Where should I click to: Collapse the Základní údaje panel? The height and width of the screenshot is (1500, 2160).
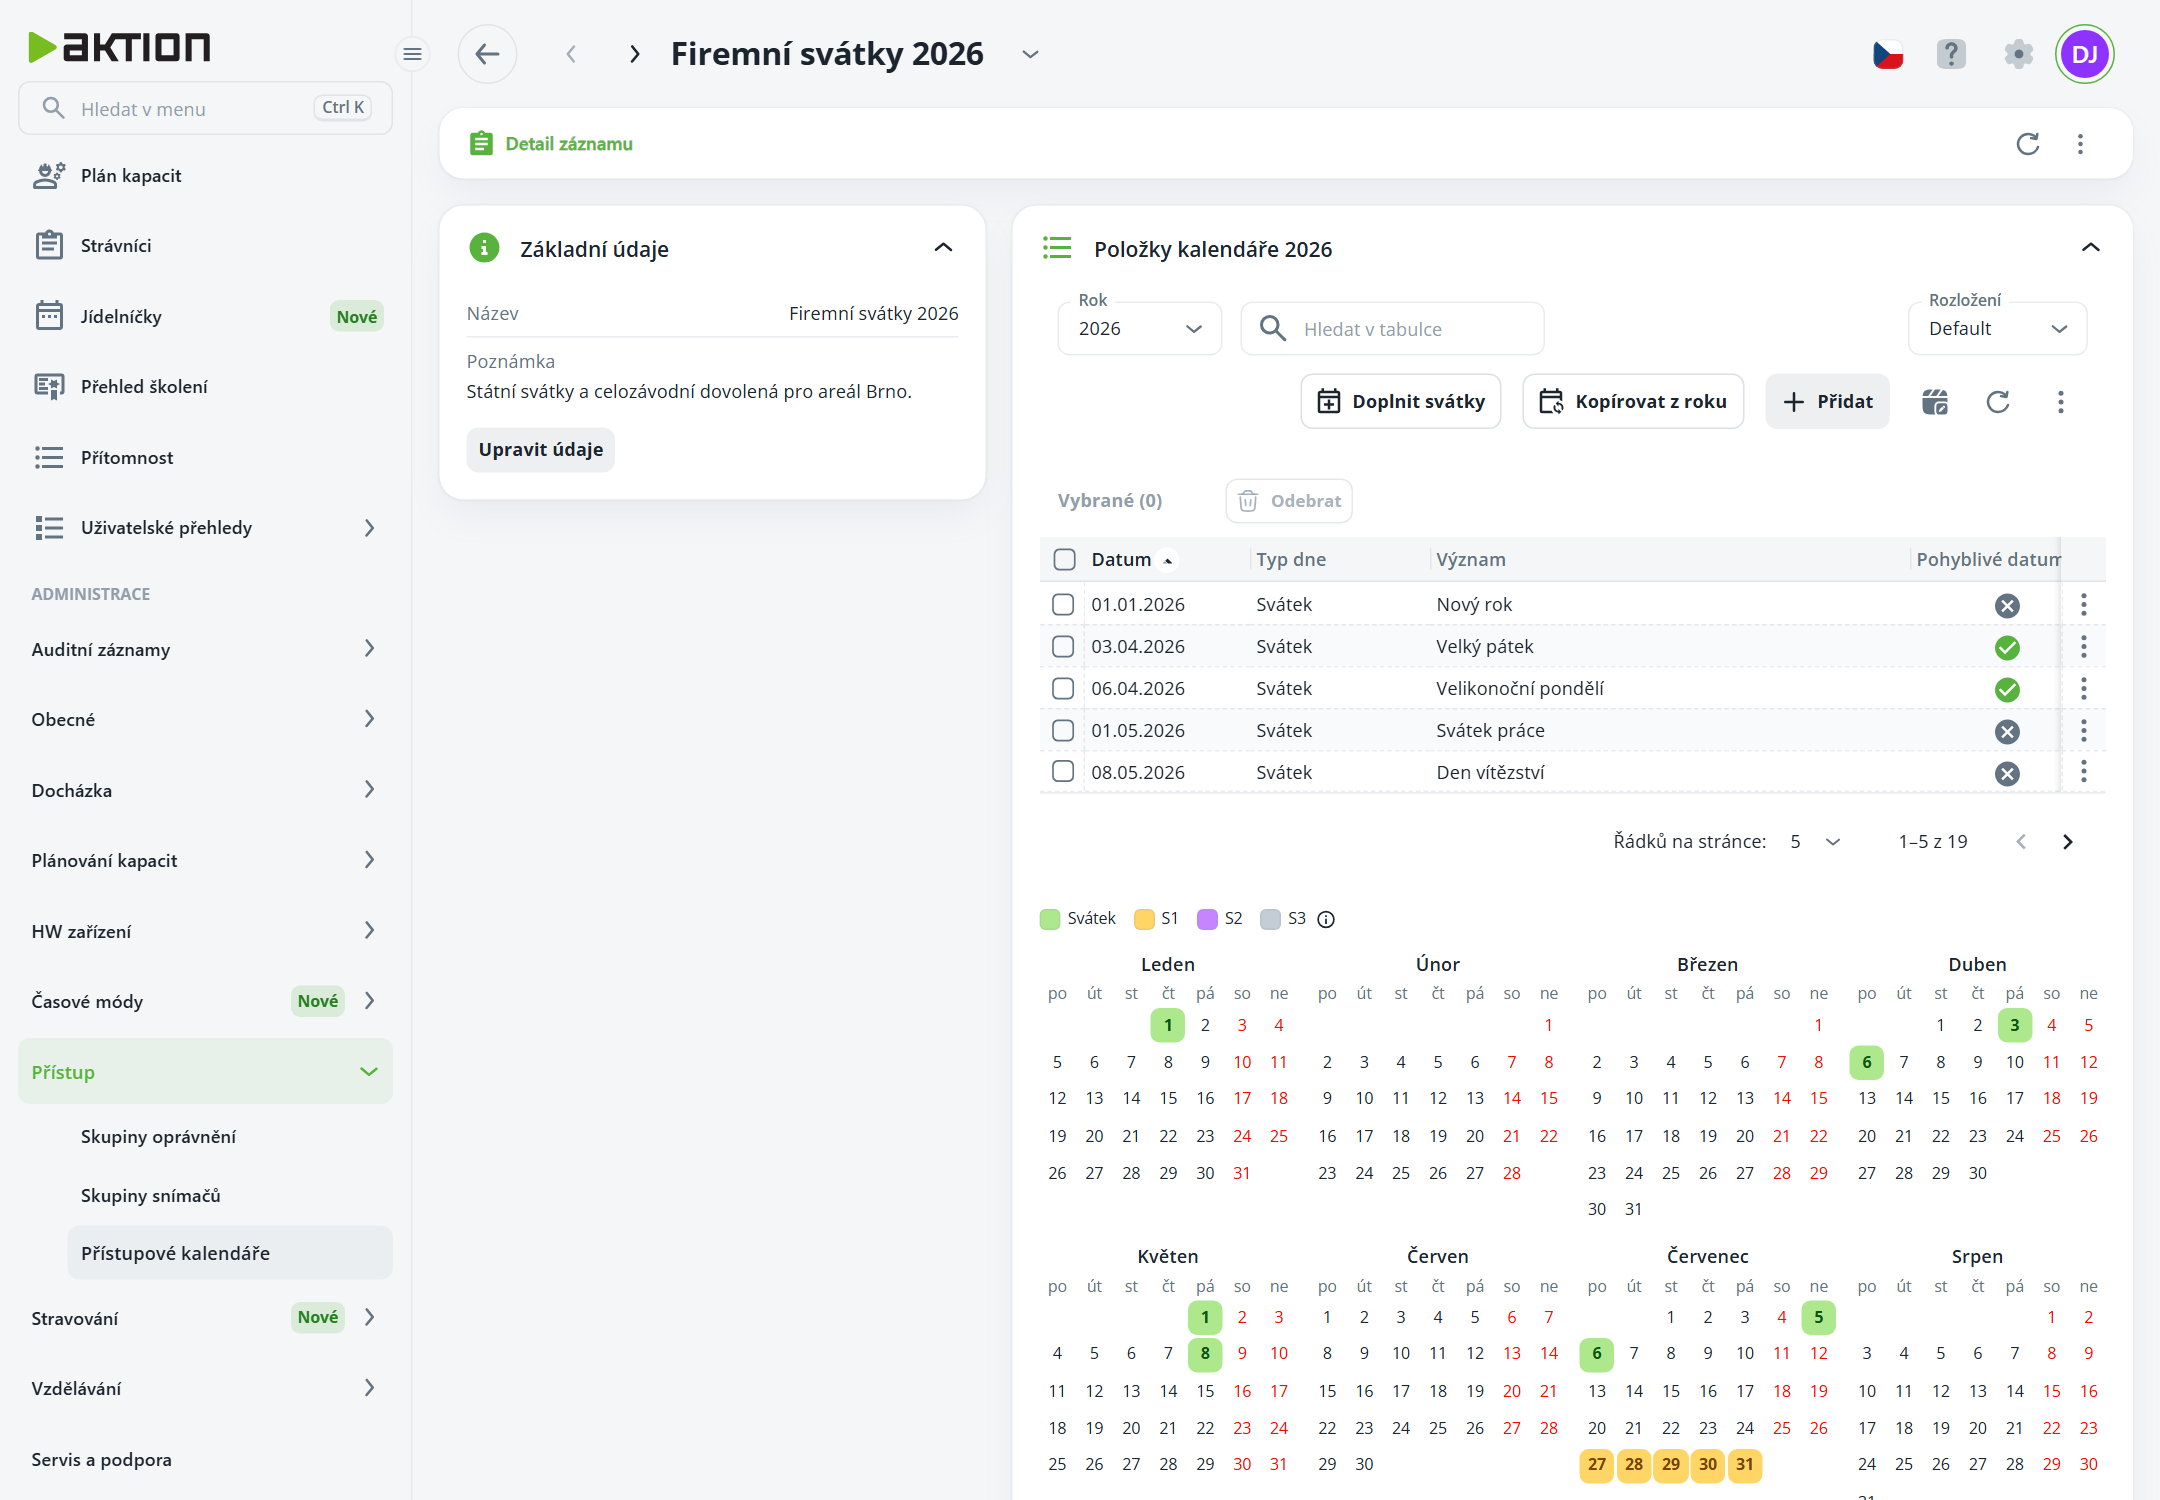(943, 248)
